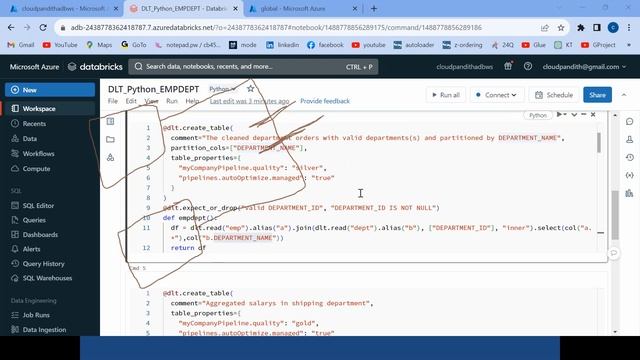The width and height of the screenshot is (640, 360).
Task: Open Recents in the sidebar
Action: [x=34, y=124]
